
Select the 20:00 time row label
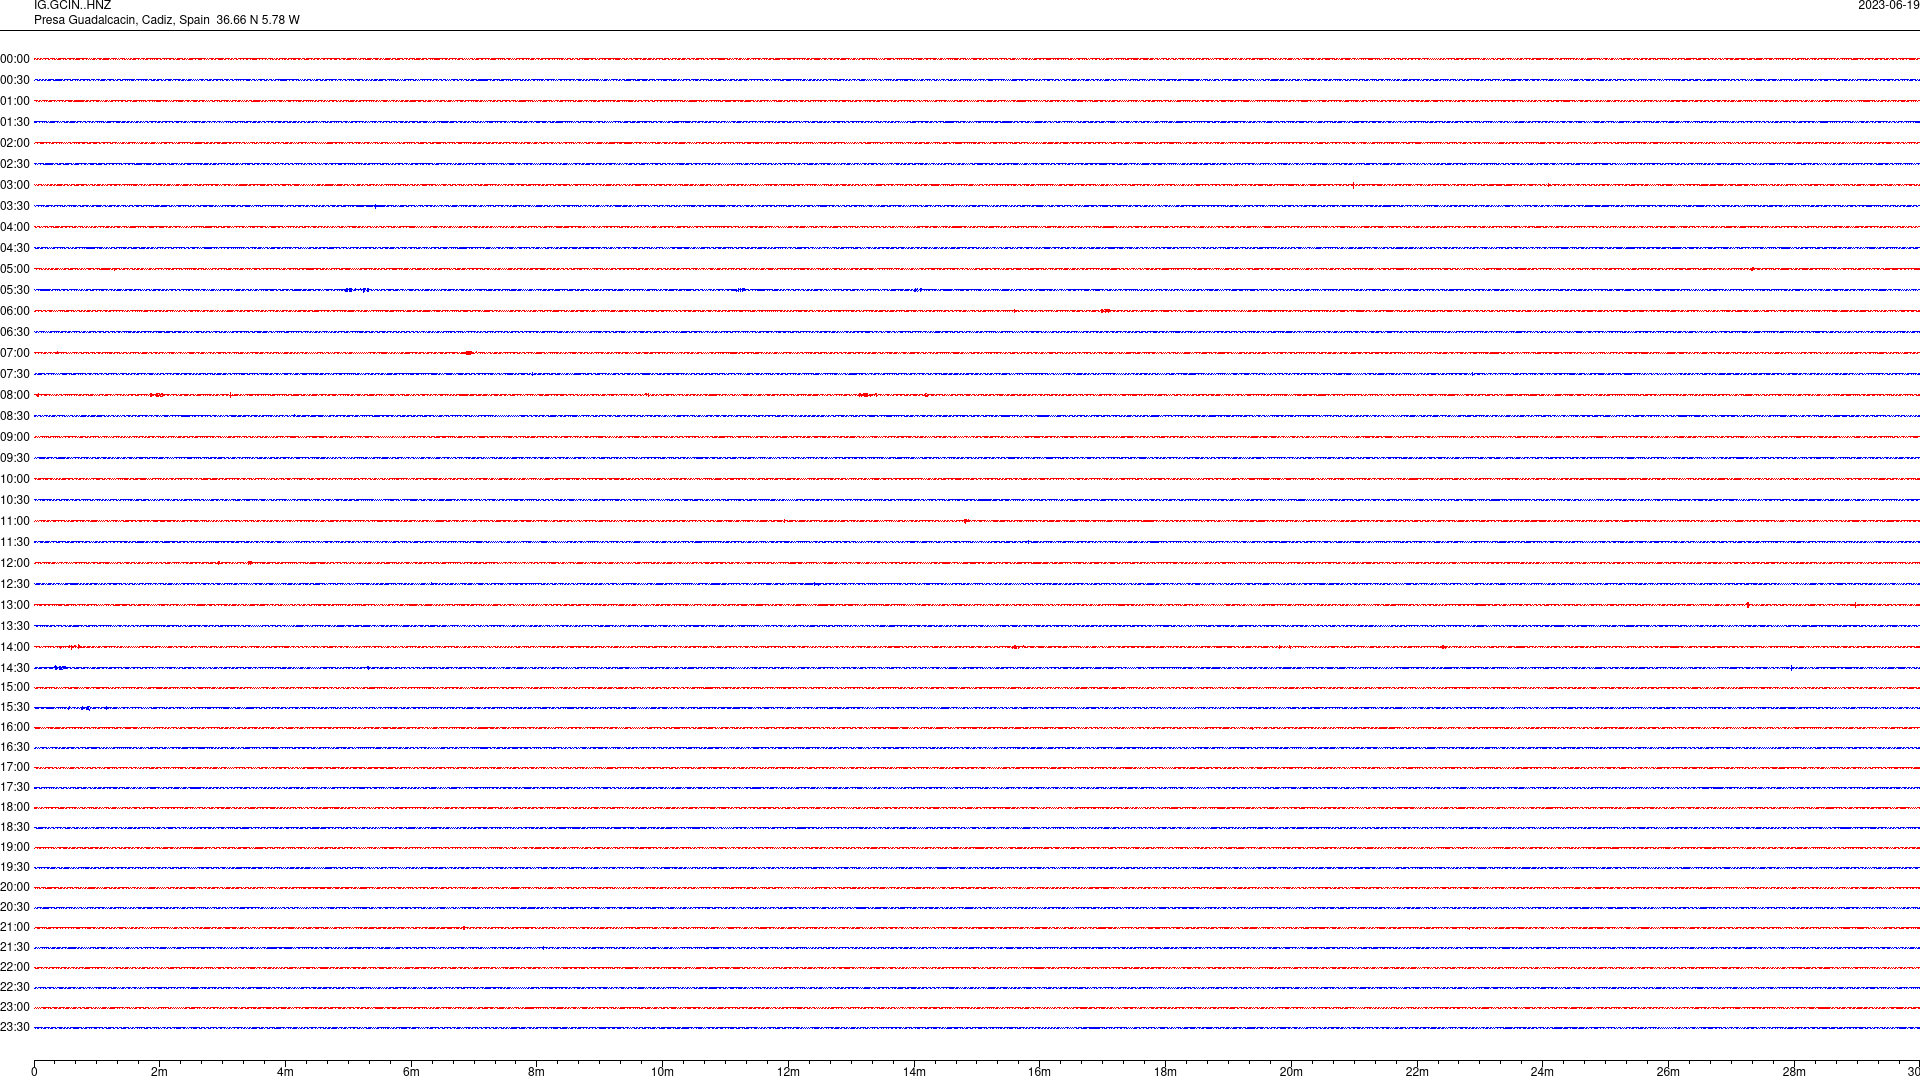(x=15, y=887)
